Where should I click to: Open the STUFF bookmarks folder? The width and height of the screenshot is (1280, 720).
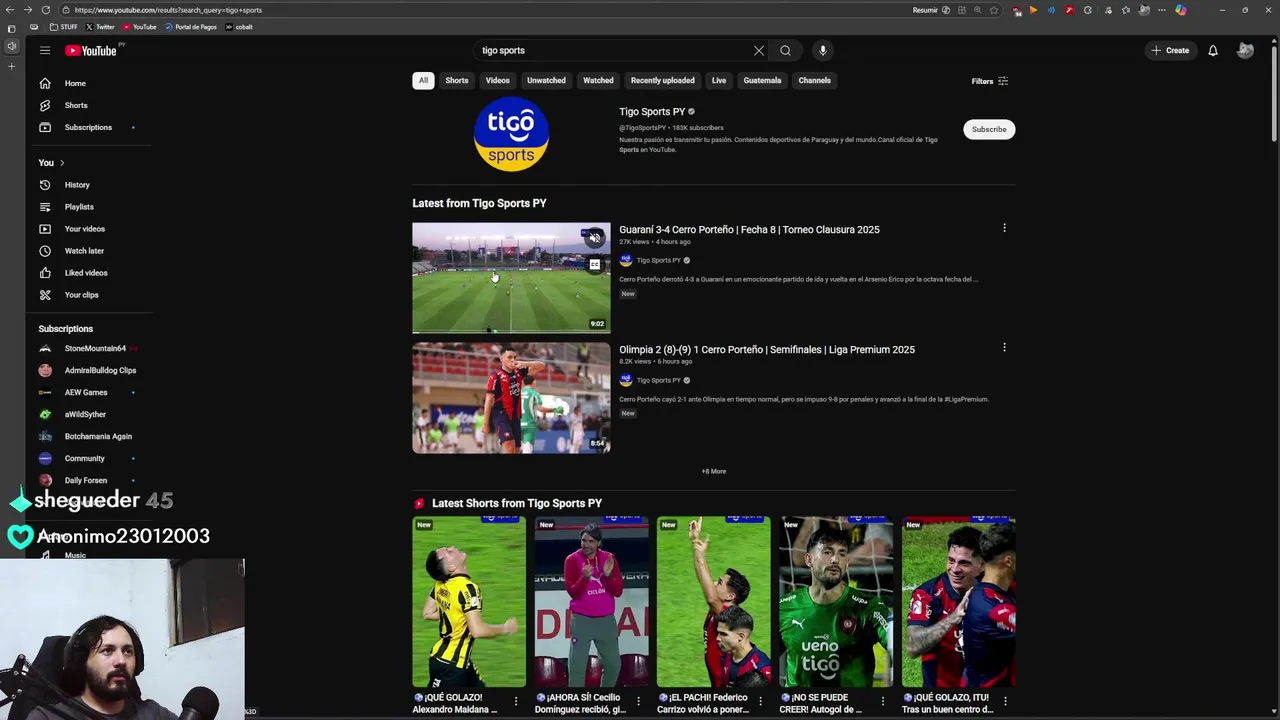click(63, 27)
